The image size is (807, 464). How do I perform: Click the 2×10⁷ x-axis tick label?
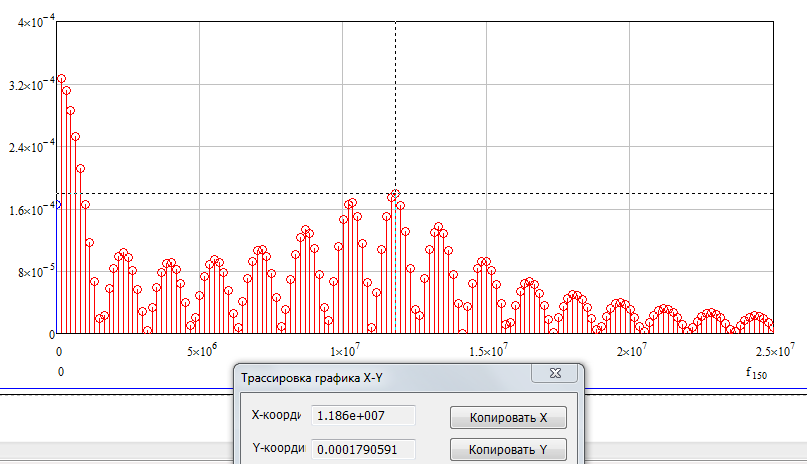[x=631, y=351]
